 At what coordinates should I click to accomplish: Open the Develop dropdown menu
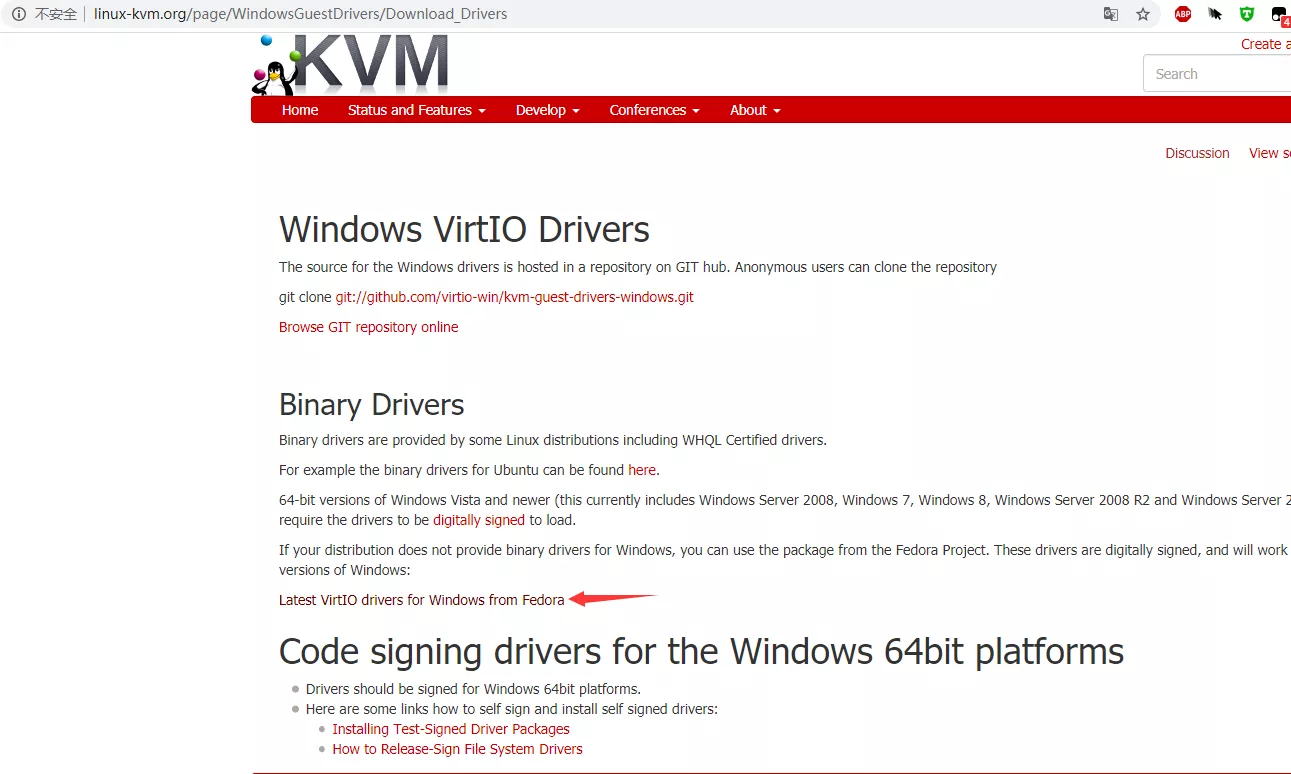(x=547, y=110)
